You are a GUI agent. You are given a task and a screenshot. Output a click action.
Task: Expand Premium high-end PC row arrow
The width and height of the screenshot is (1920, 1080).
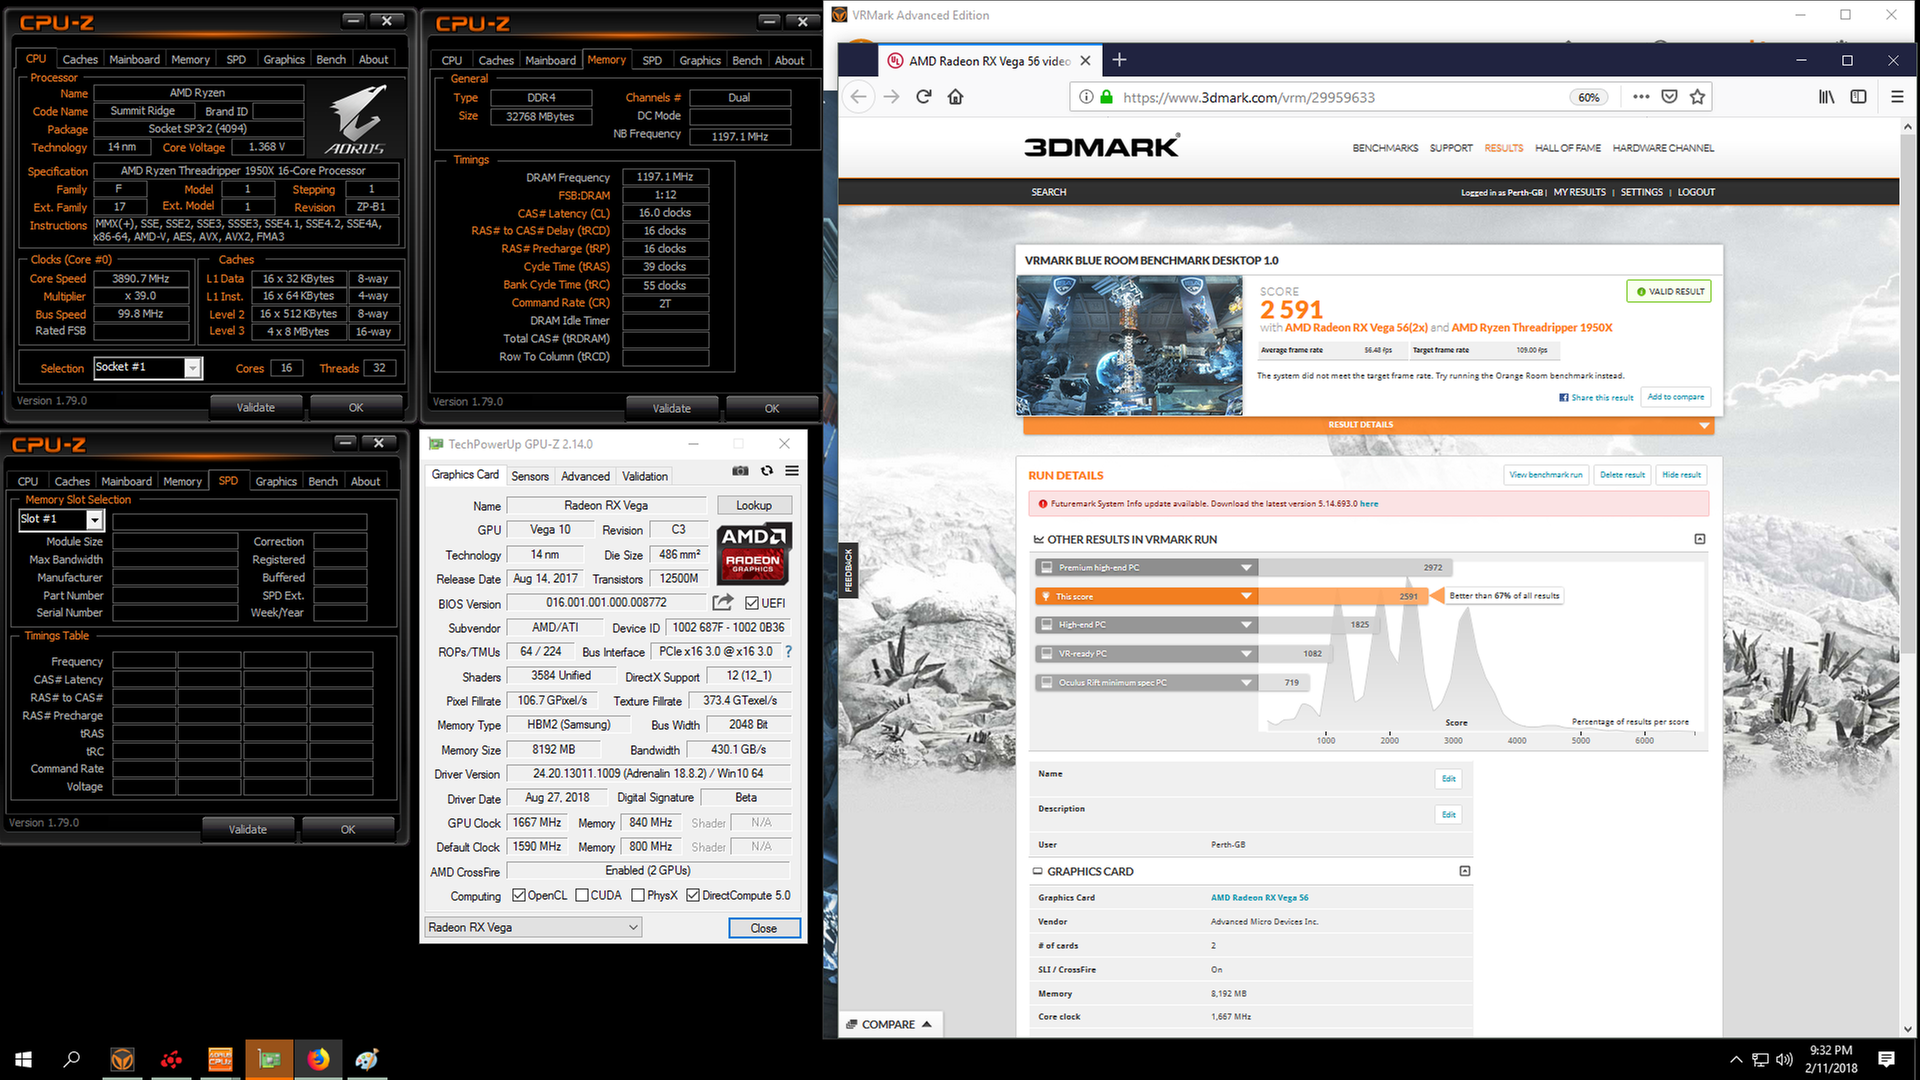1246,567
